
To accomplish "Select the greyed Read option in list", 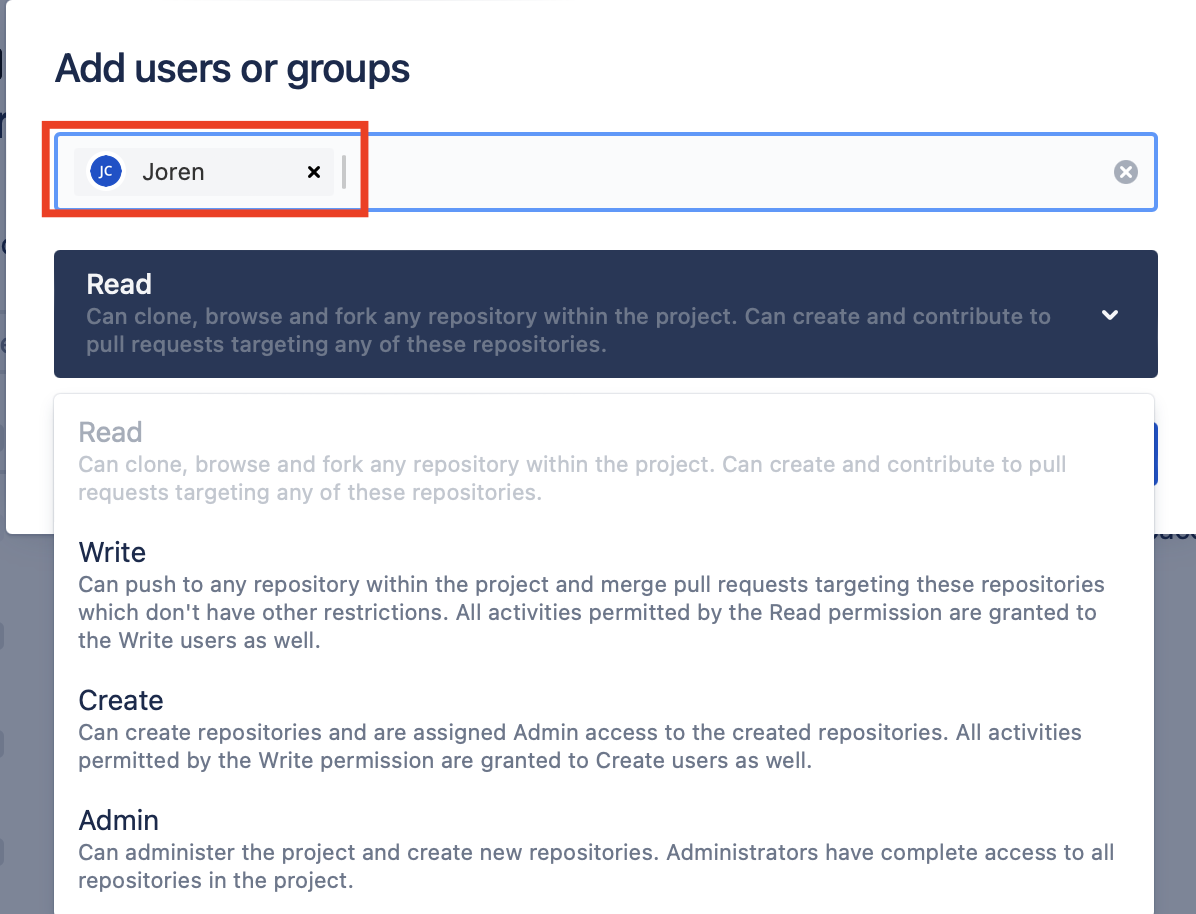I will click(110, 432).
